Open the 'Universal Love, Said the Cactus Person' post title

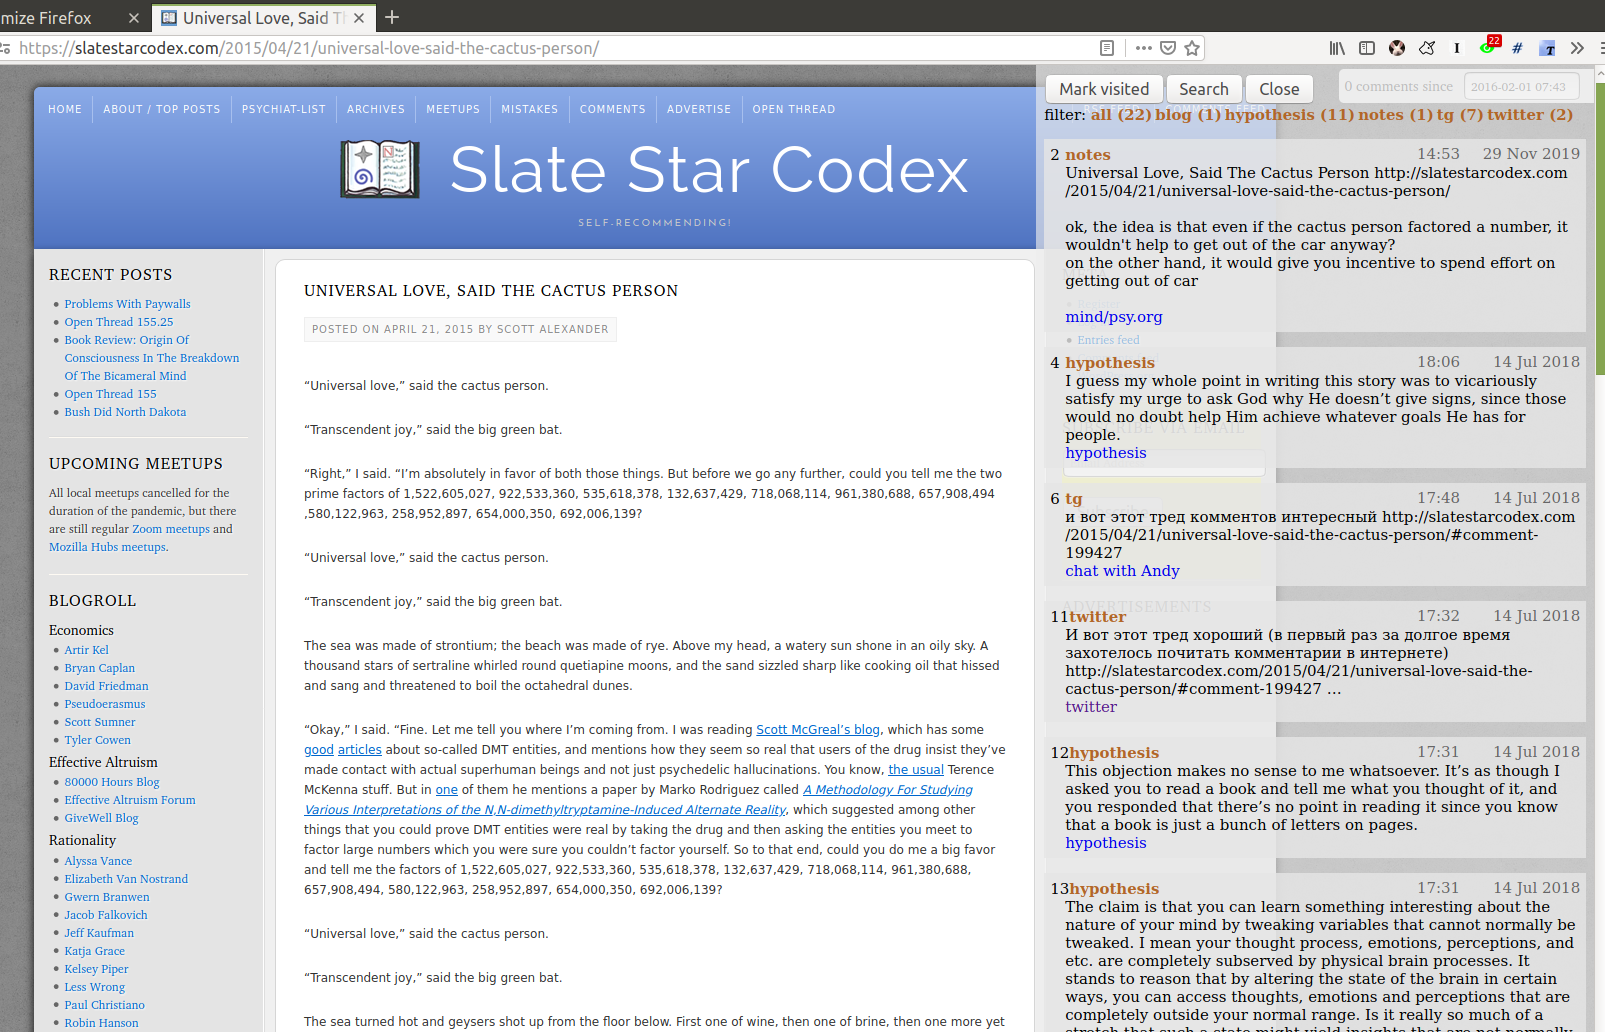coord(491,291)
